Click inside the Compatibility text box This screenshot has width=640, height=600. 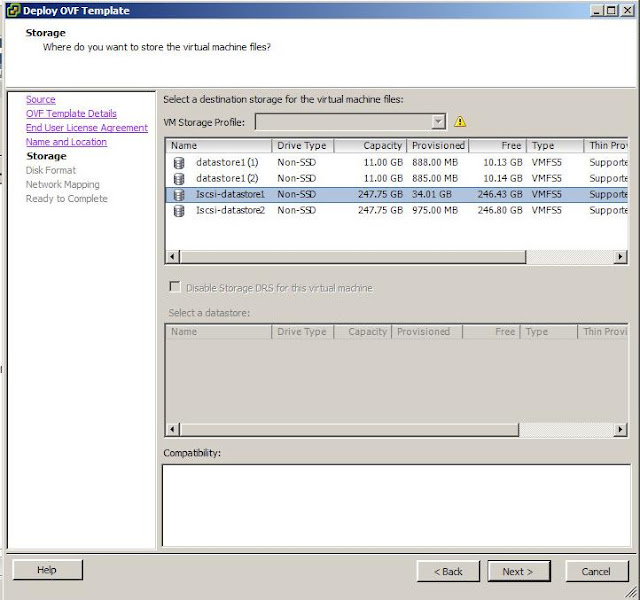point(396,505)
